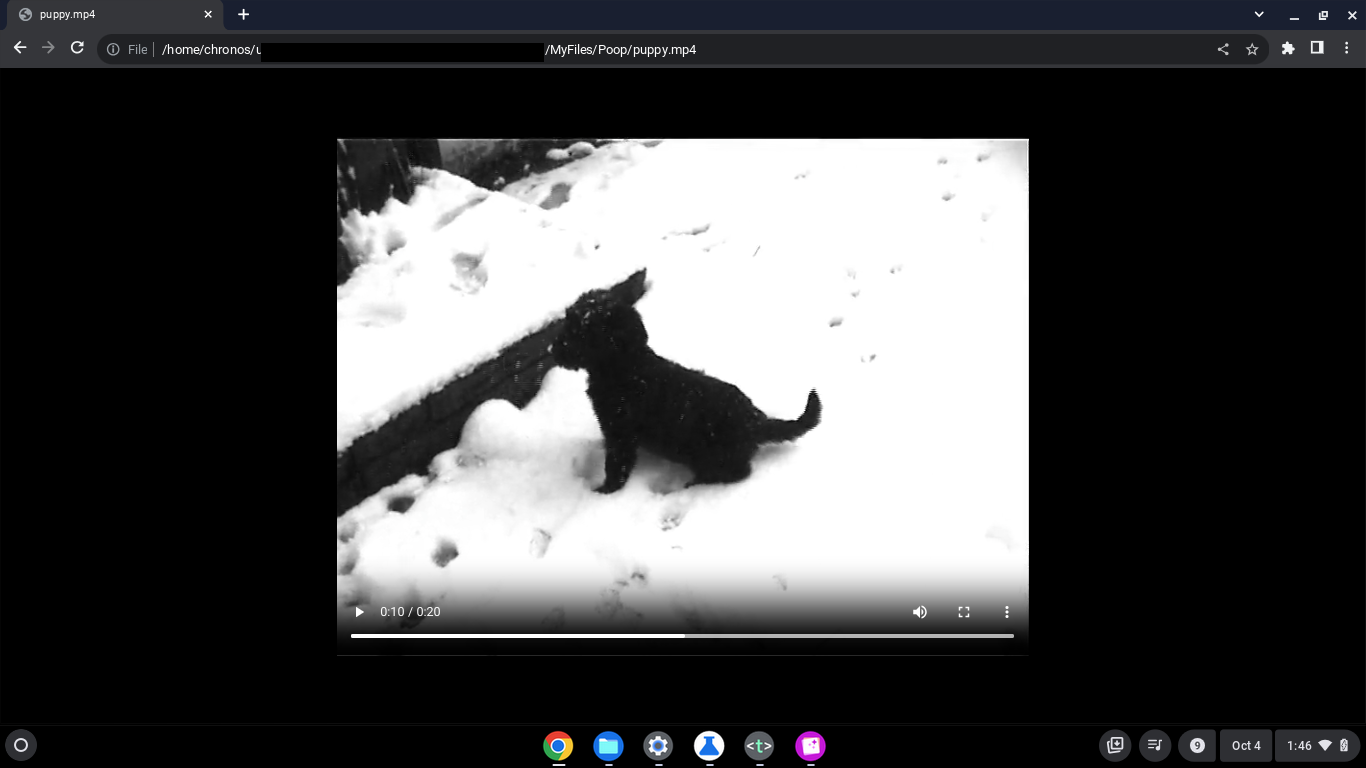Seek along the video progress bar

coord(683,636)
